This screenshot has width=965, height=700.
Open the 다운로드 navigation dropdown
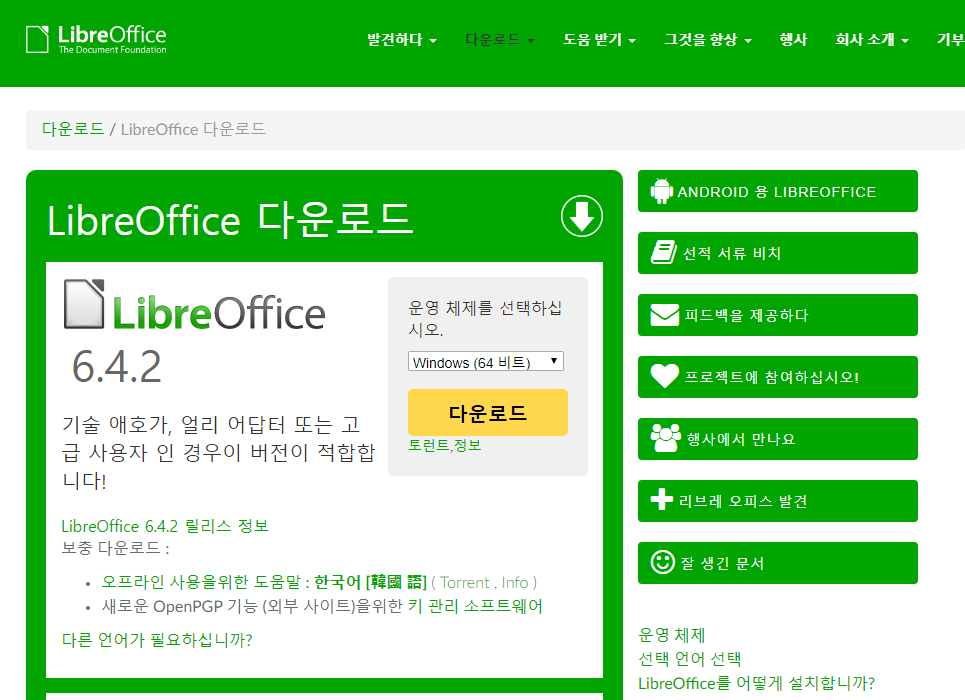point(500,39)
